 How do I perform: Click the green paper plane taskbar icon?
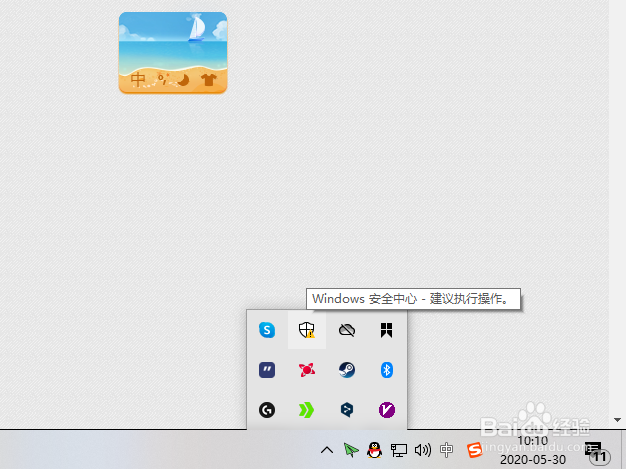351,450
